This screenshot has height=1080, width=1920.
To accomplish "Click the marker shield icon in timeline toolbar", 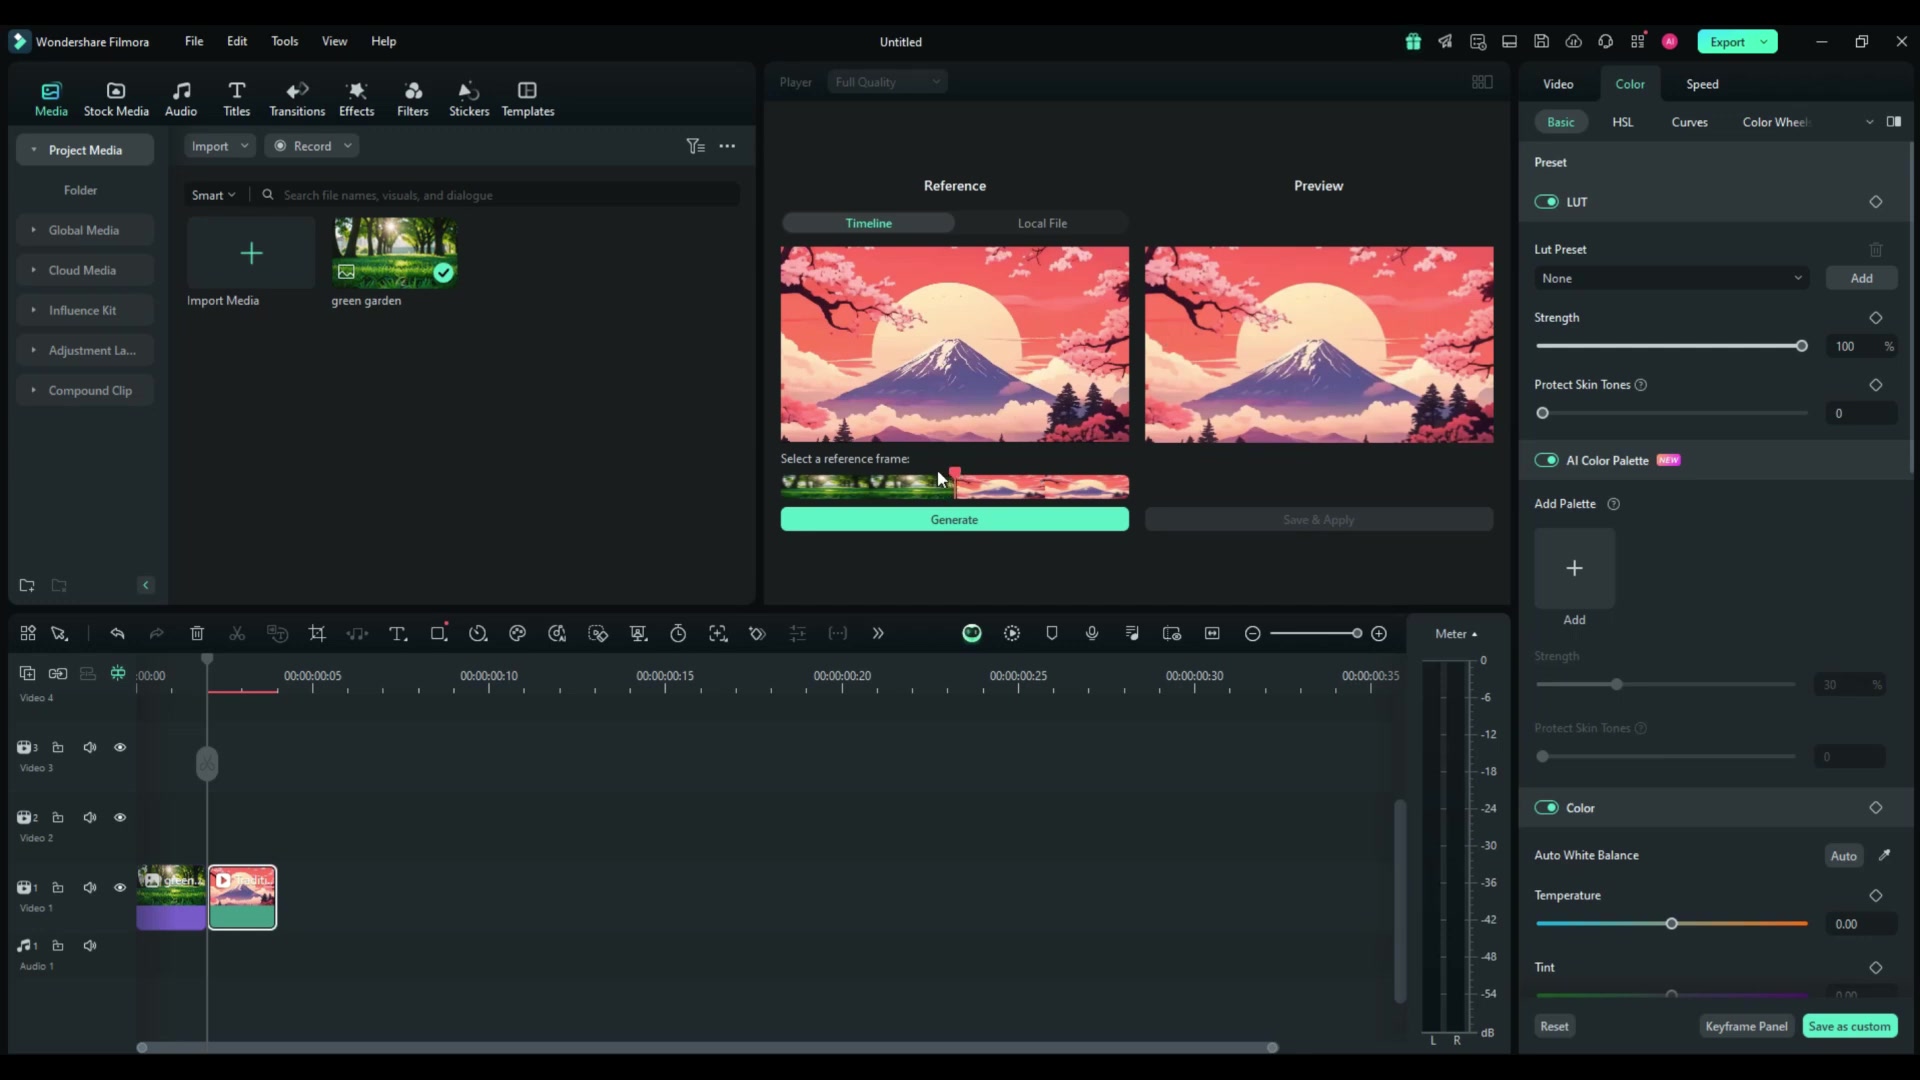I will coord(1052,633).
